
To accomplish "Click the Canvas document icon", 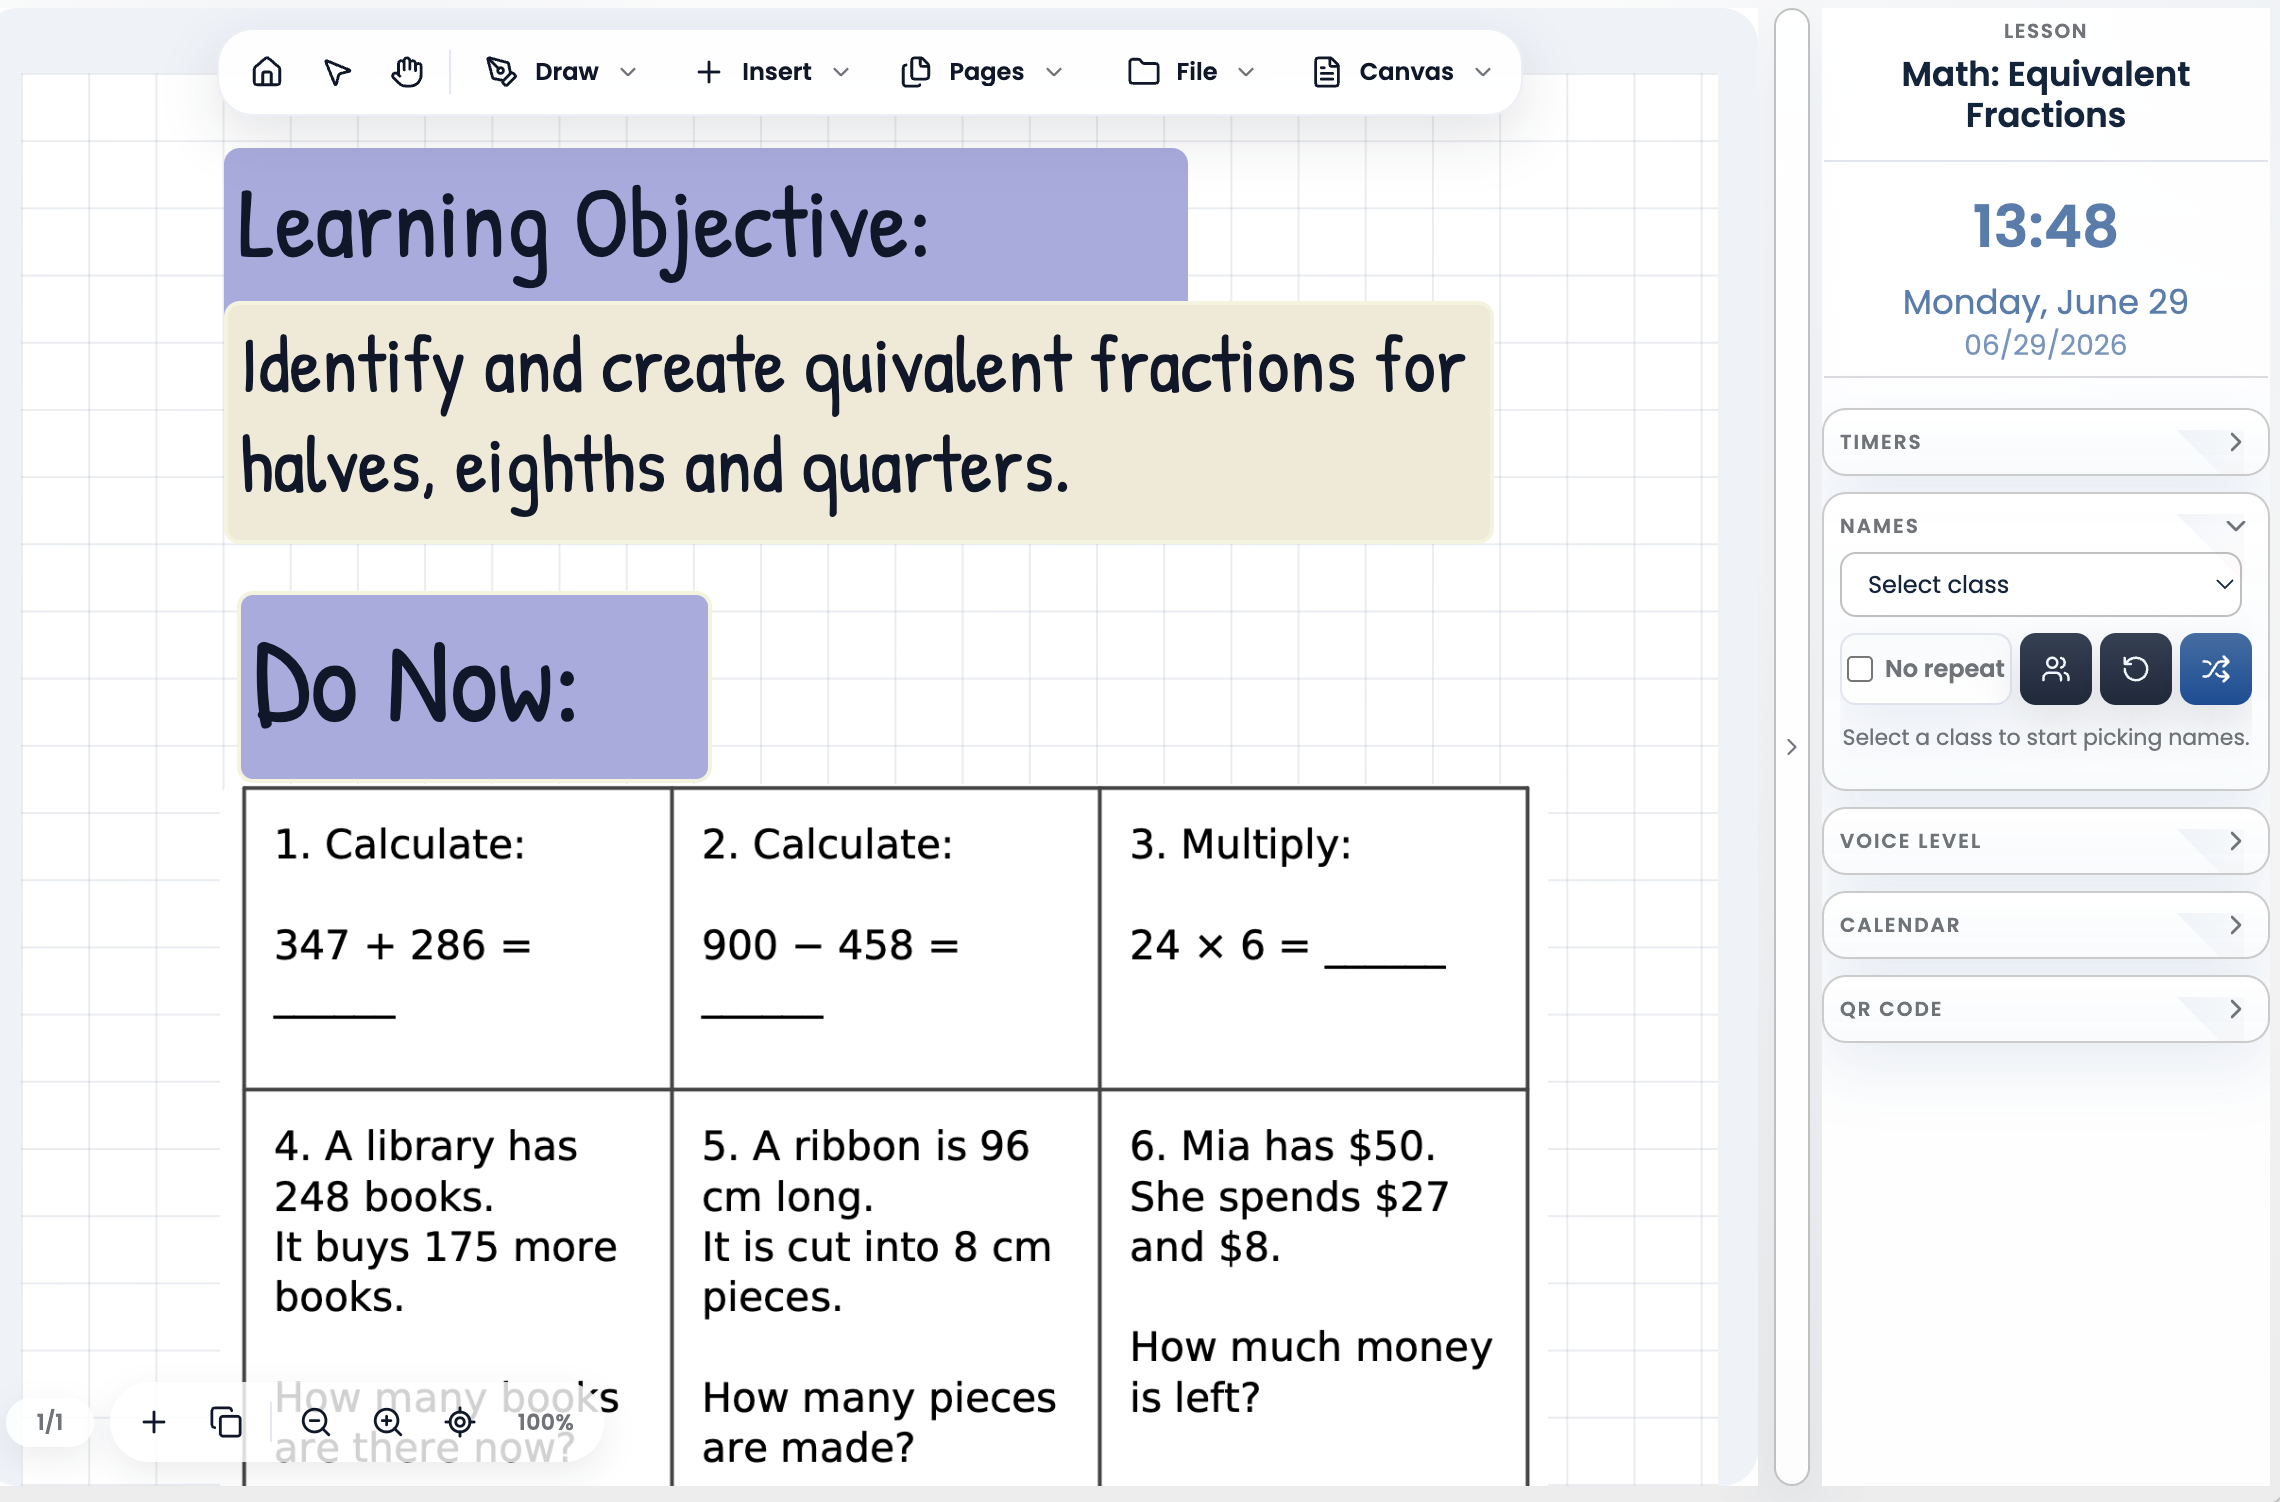I will click(1326, 72).
